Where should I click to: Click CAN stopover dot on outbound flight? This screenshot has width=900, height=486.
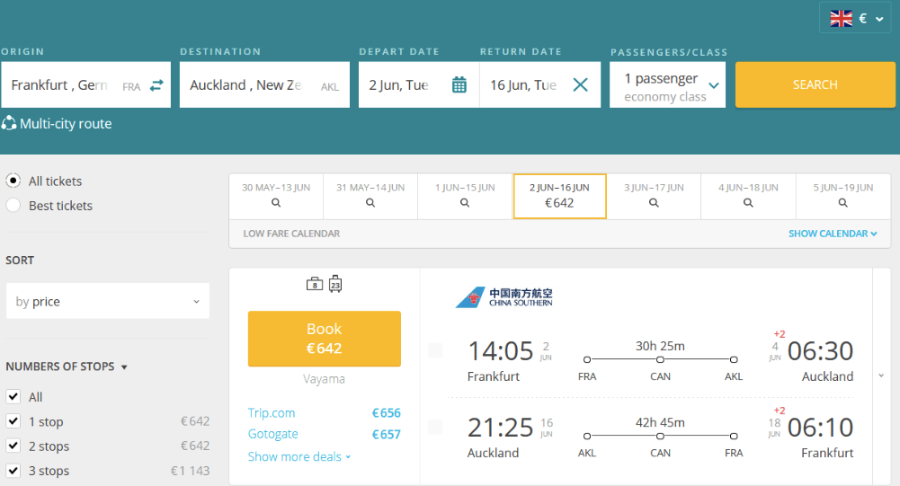(x=660, y=360)
